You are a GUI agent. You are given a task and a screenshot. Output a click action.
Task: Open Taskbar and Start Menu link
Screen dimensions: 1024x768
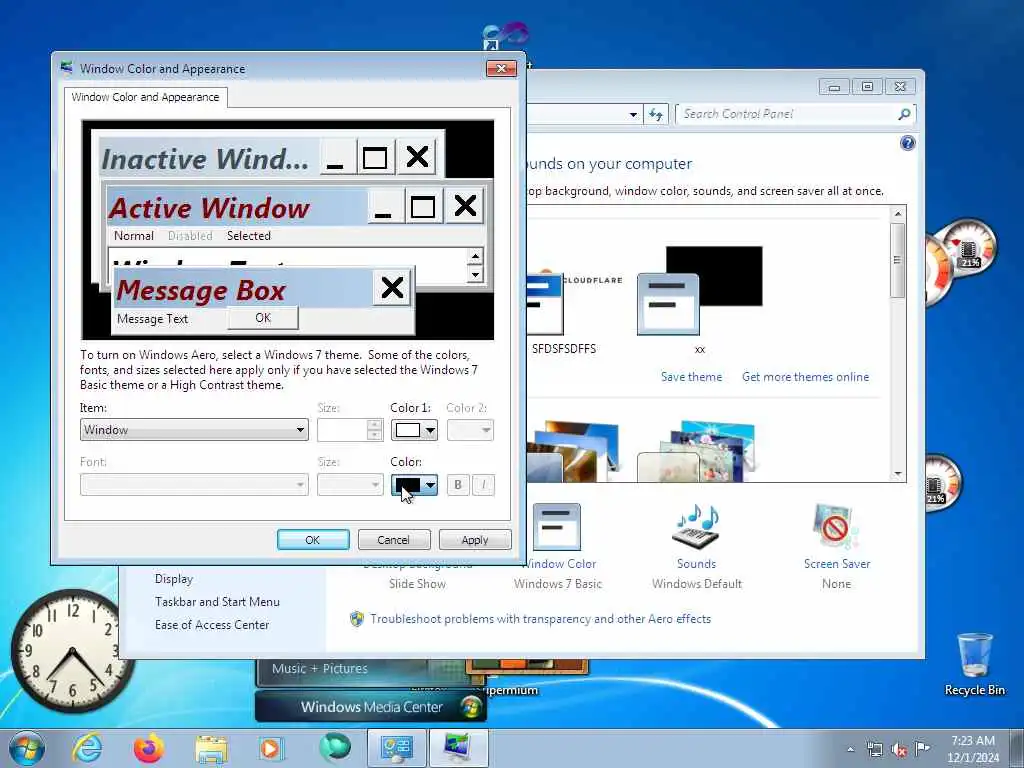[x=217, y=601]
